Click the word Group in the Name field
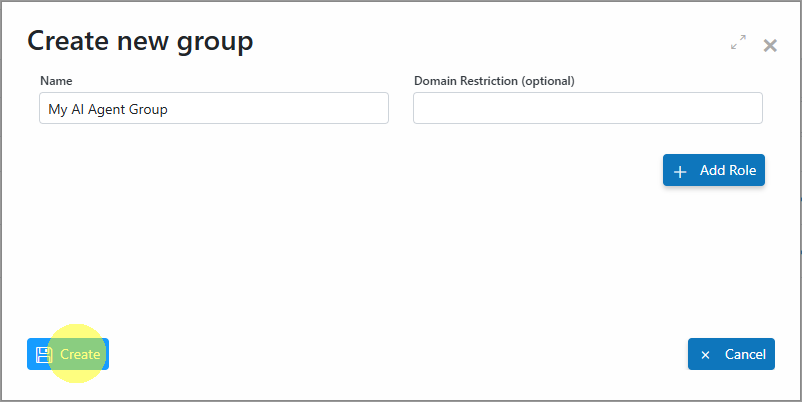 [x=148, y=110]
